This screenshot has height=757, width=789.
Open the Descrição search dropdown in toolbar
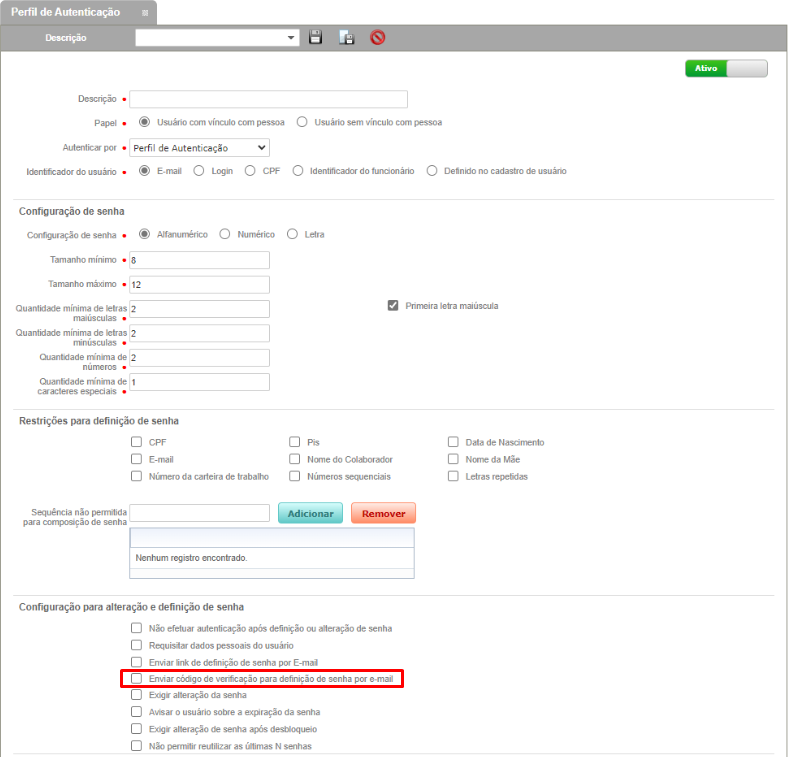click(x=292, y=38)
